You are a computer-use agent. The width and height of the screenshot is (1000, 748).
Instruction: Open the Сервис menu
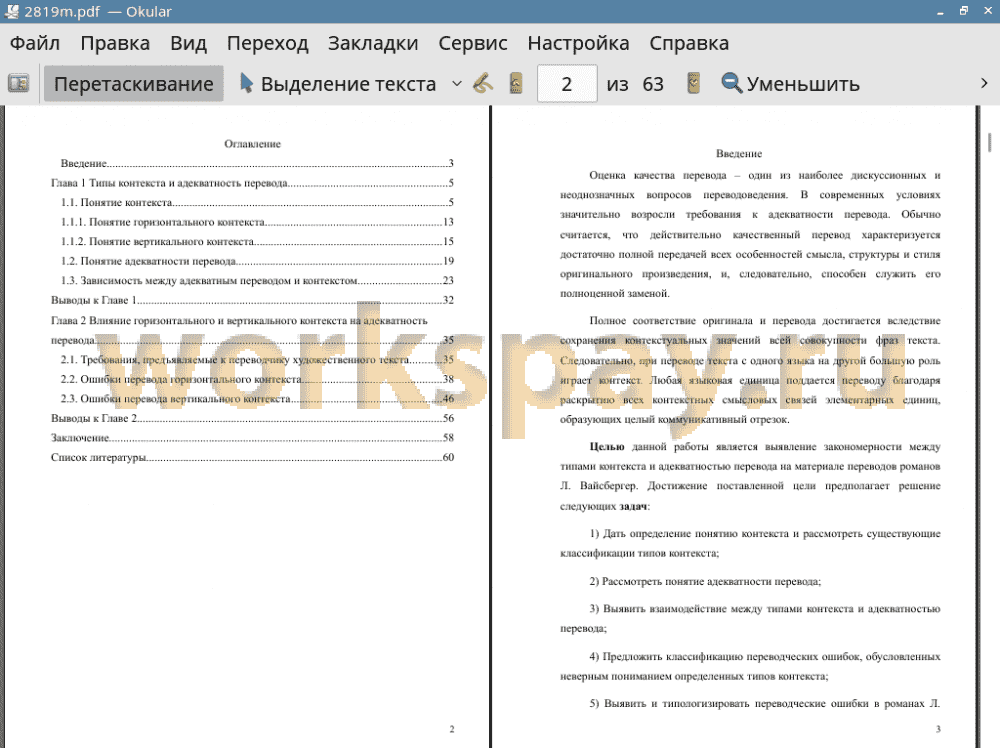click(473, 43)
